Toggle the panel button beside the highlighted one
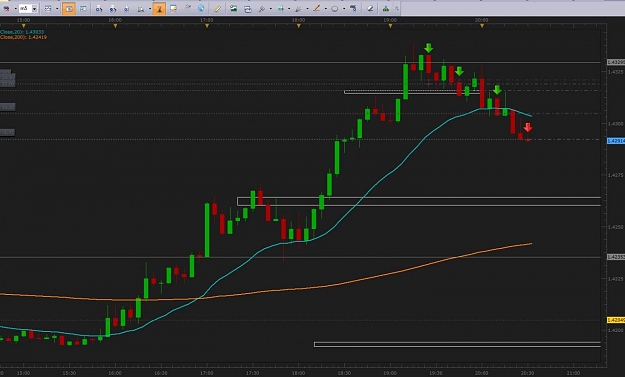The image size is (625, 377). (x=83, y=8)
